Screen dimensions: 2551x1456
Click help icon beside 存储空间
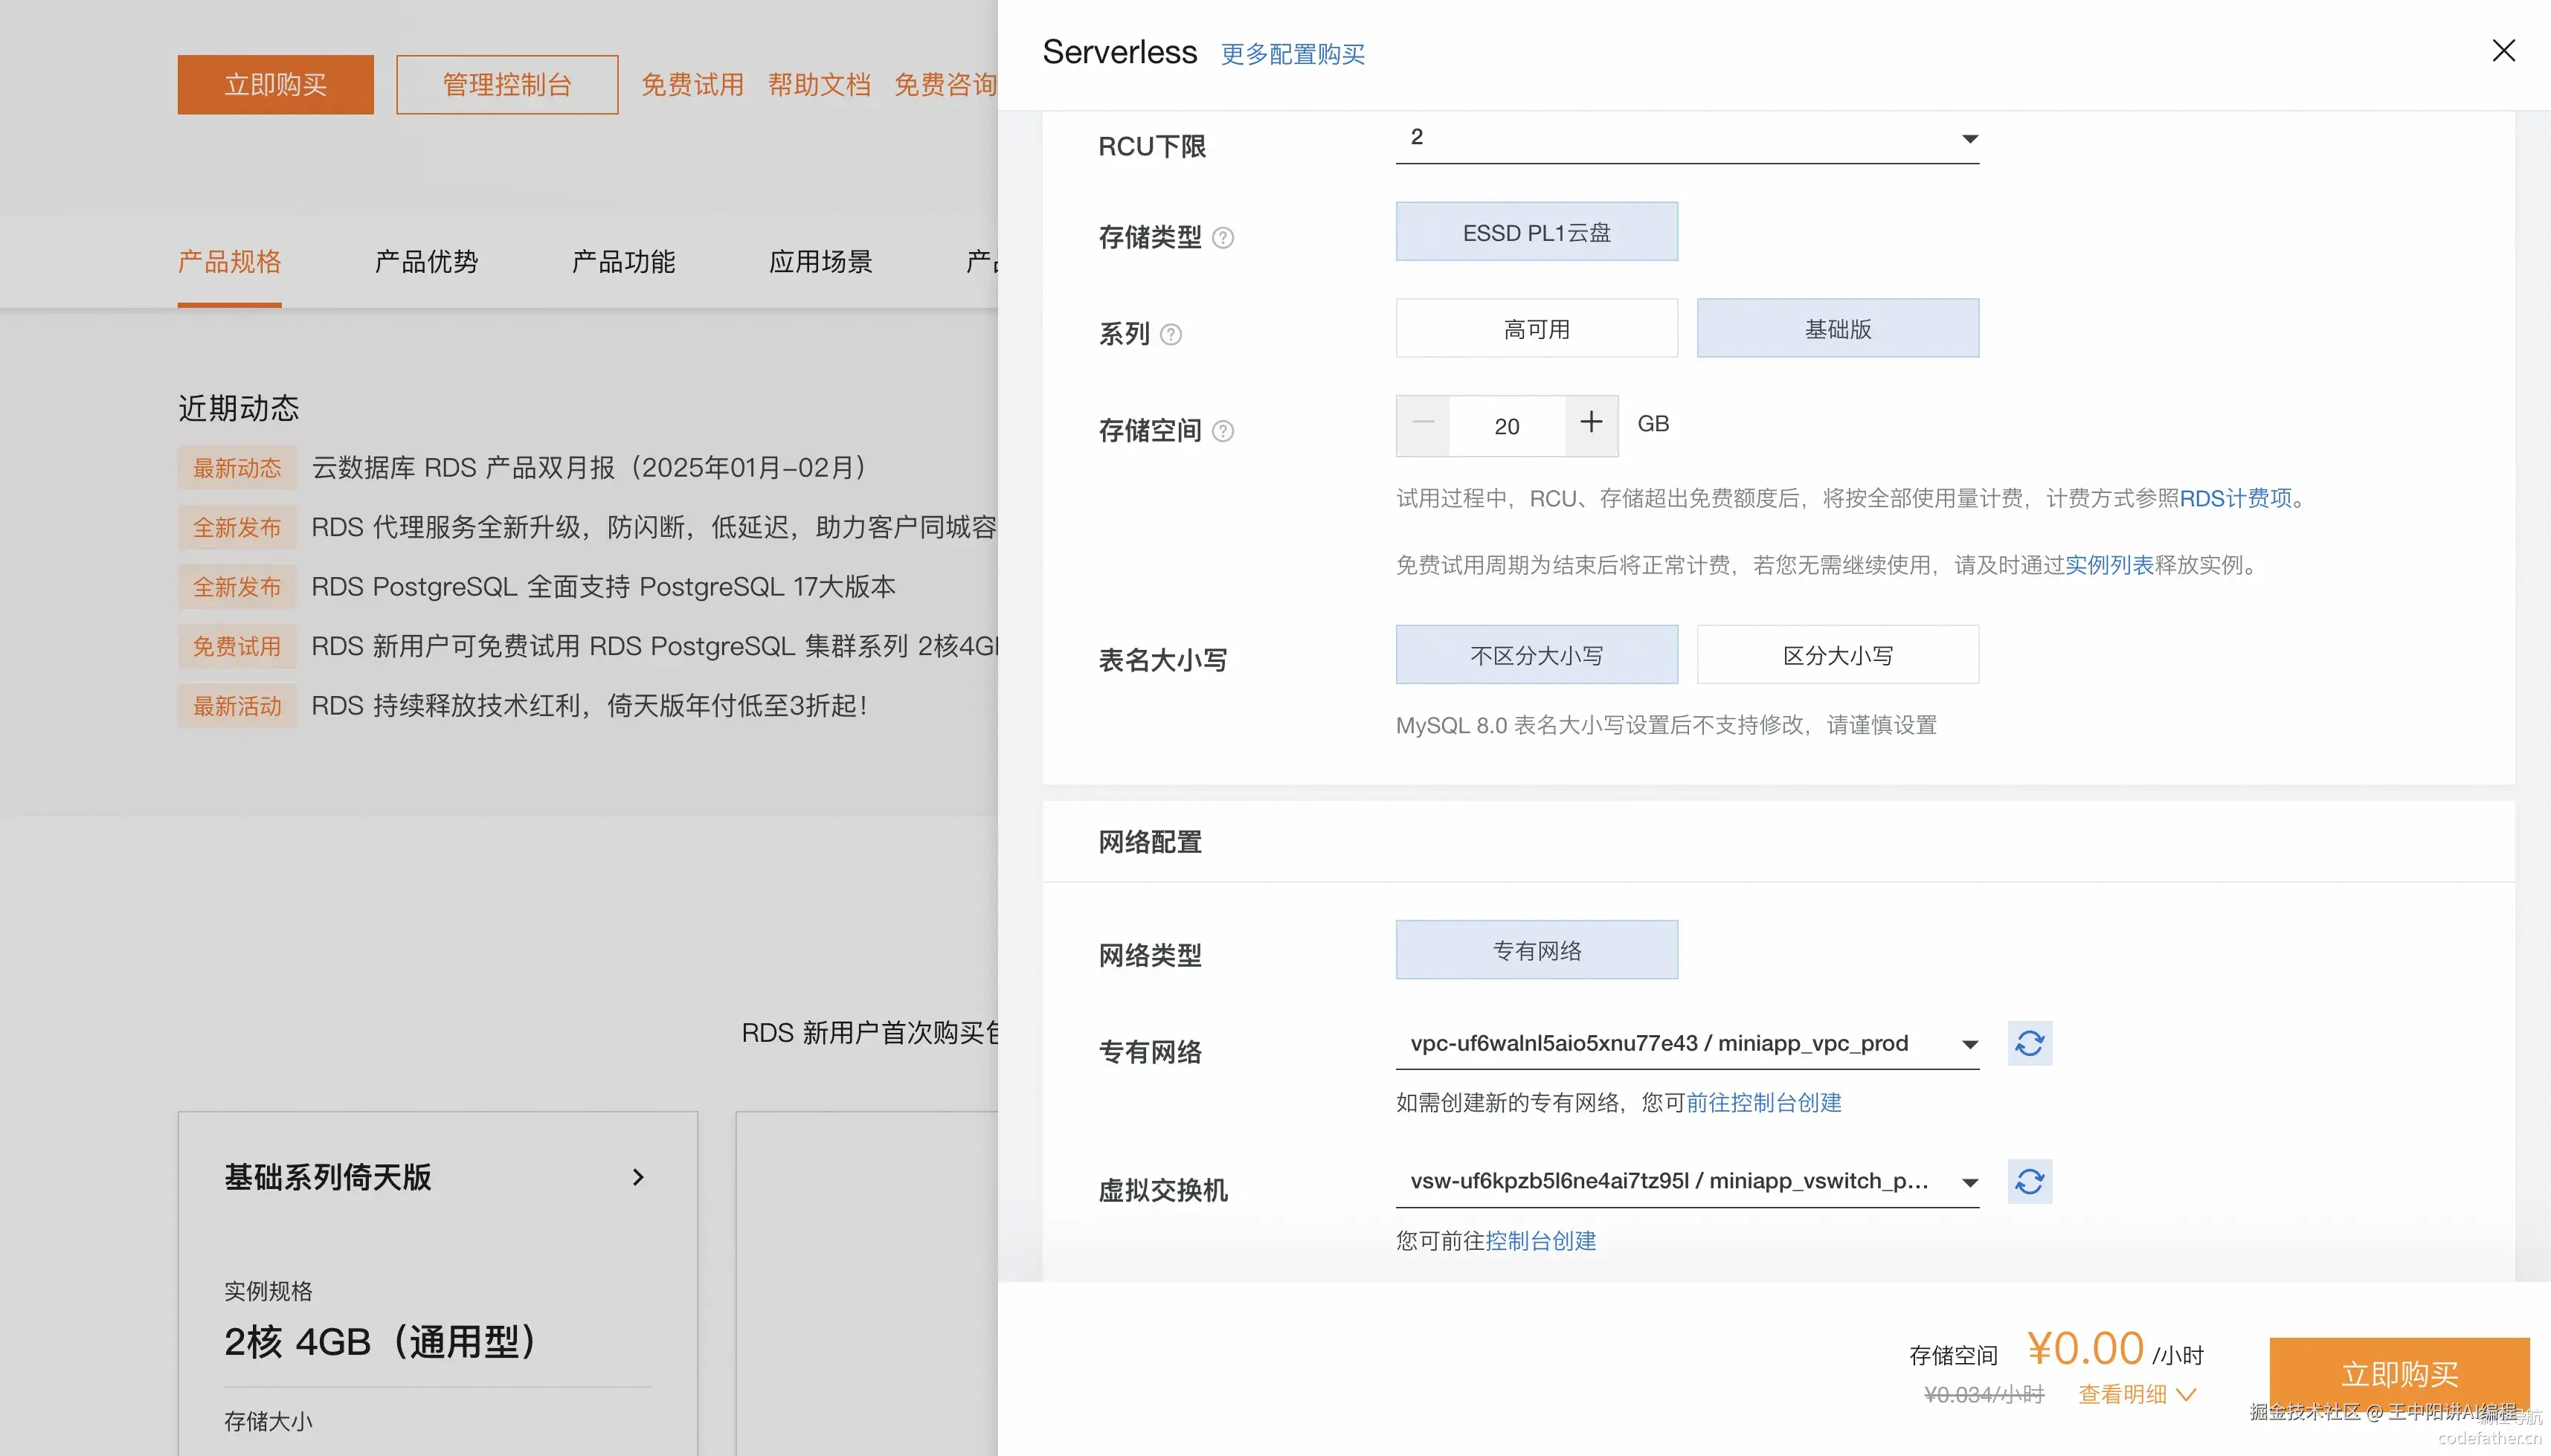point(1222,431)
